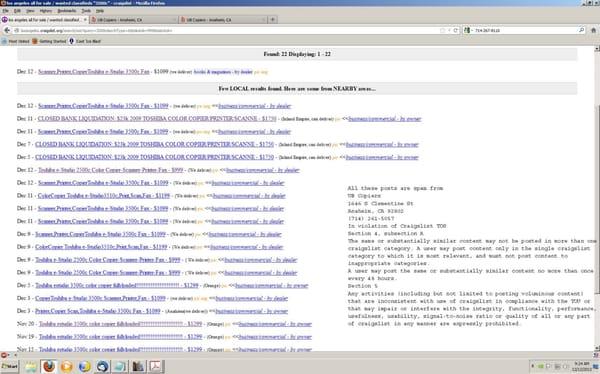Open Dec 3 Printer,Copier,Scan,Toshiba $1099 listing

[98, 311]
